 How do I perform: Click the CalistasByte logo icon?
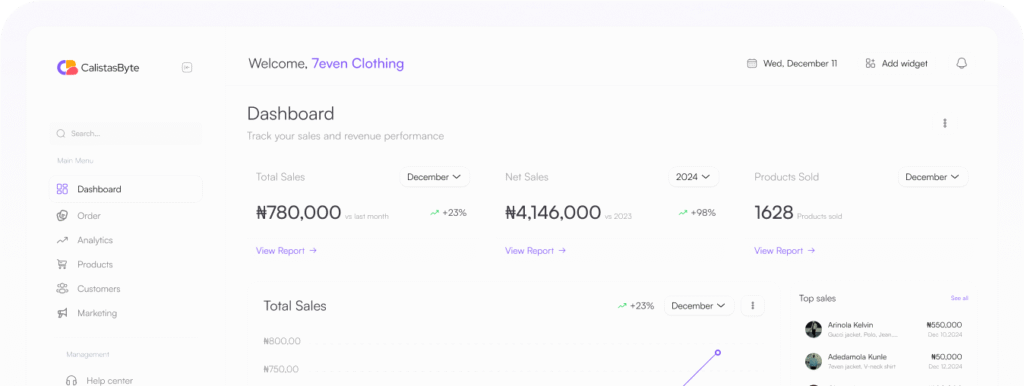67,67
